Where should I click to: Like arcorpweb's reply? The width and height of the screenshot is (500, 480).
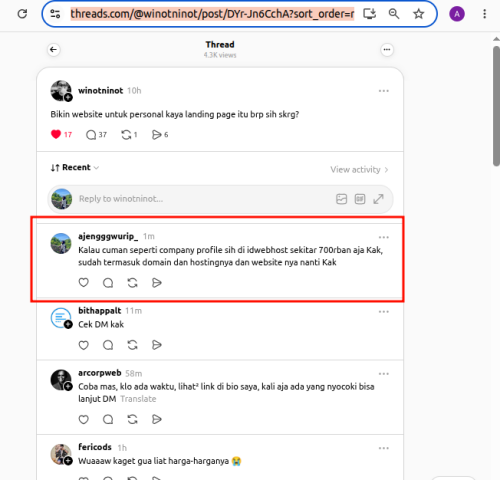coord(83,419)
